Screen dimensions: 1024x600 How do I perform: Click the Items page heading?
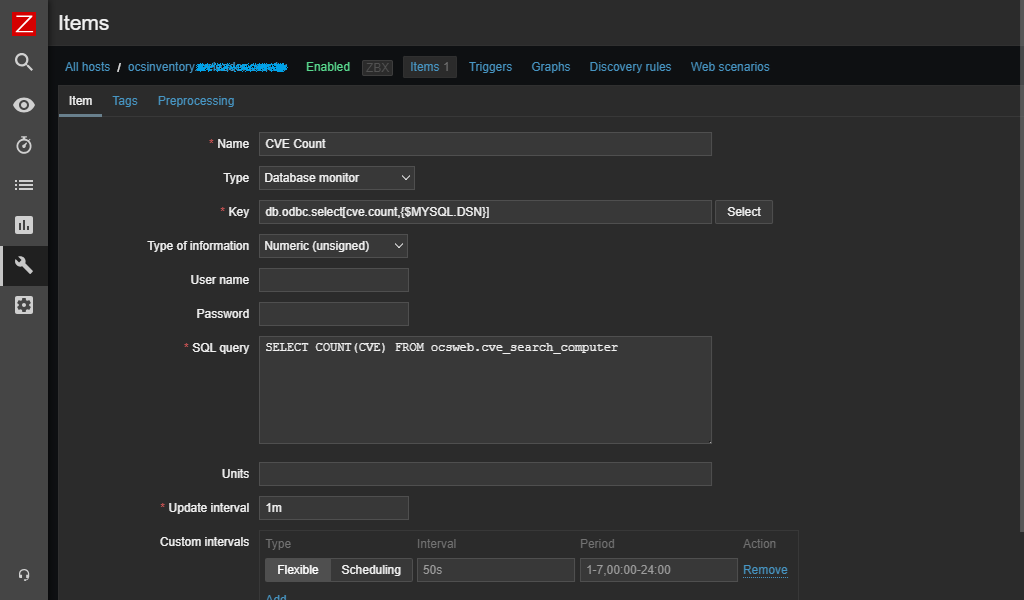click(x=84, y=24)
